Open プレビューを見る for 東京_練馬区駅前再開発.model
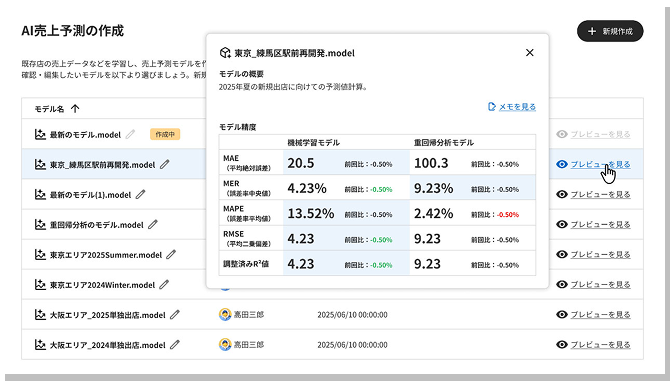This screenshot has height=381, width=670. 600,164
